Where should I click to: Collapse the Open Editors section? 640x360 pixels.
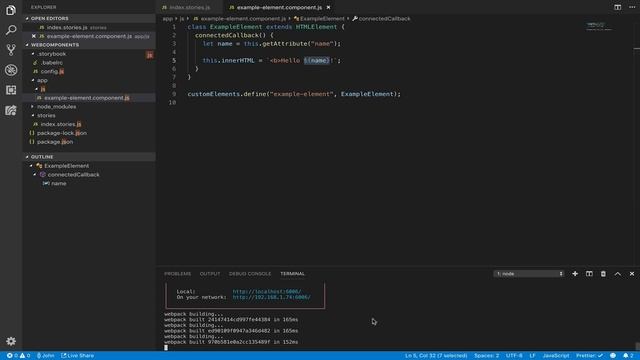coord(27,18)
